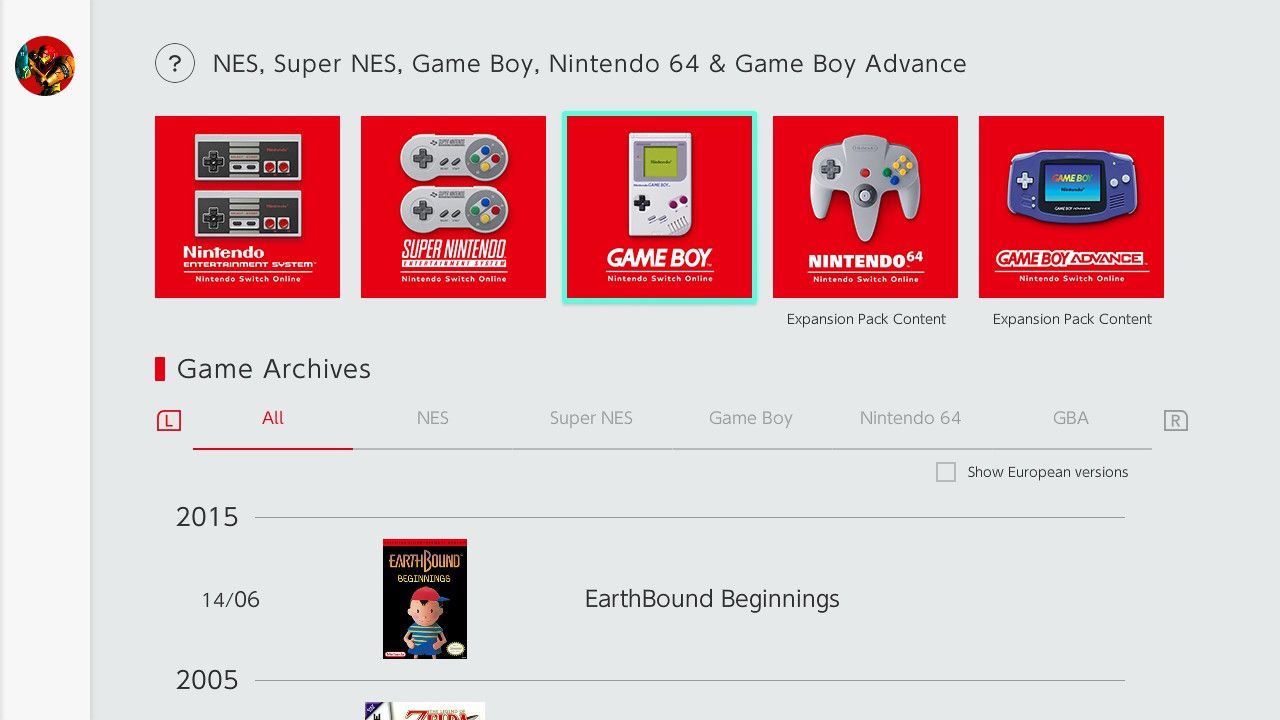The image size is (1280, 720).
Task: Open the EarthBound Beginnings box art thumbnail
Action: pos(424,598)
